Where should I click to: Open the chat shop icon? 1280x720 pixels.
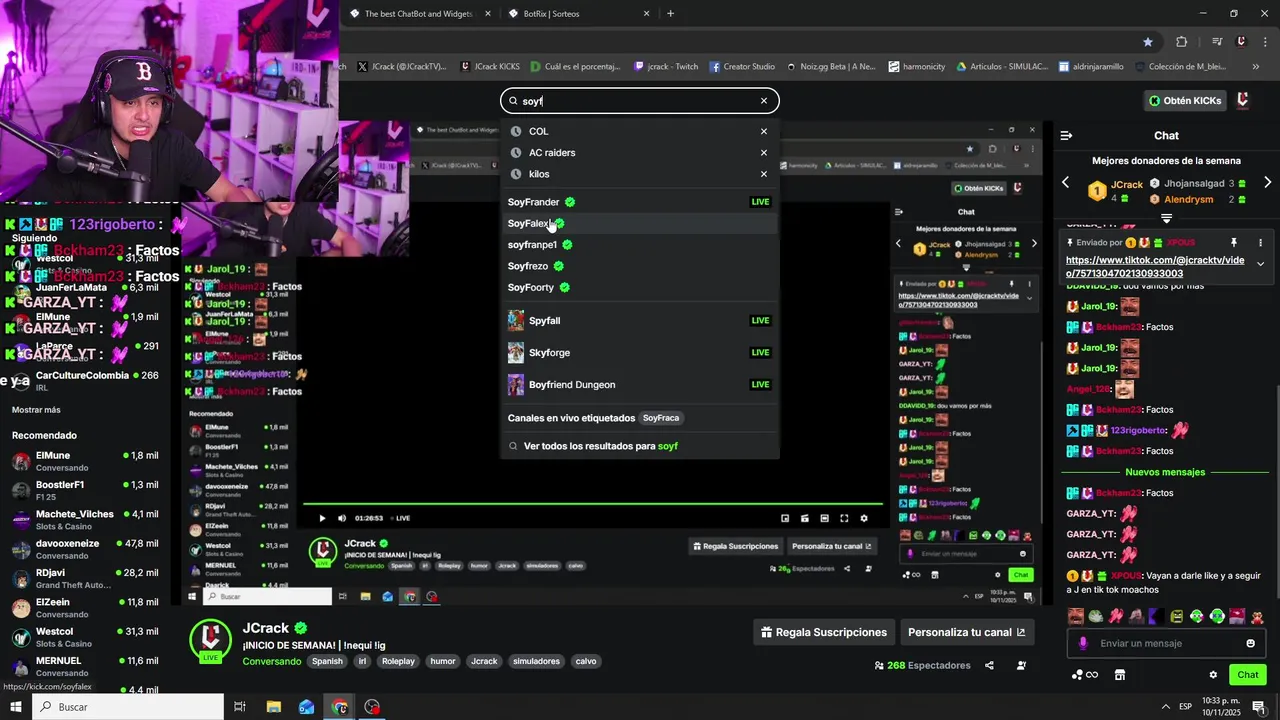click(x=1120, y=675)
